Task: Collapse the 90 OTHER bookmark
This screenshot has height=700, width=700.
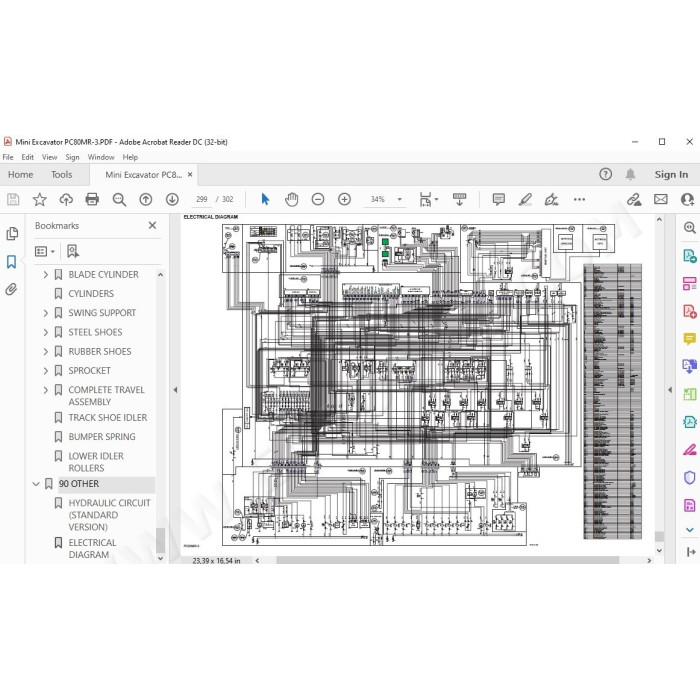Action: 36,484
